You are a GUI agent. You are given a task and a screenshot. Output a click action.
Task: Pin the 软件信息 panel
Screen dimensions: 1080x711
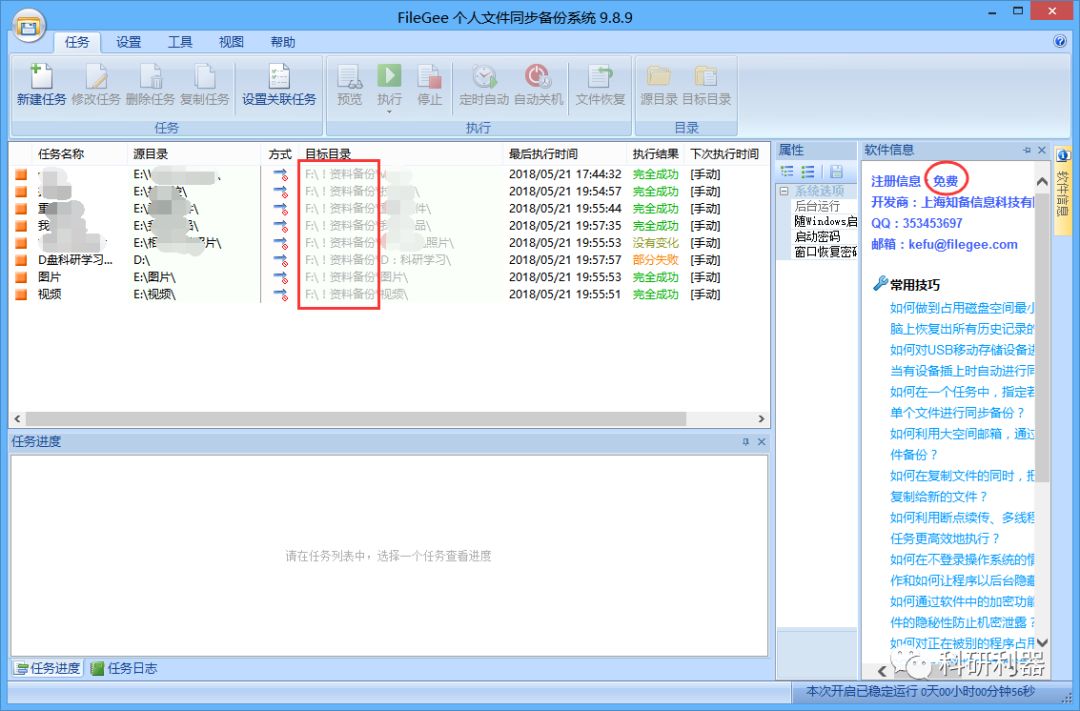point(1027,150)
